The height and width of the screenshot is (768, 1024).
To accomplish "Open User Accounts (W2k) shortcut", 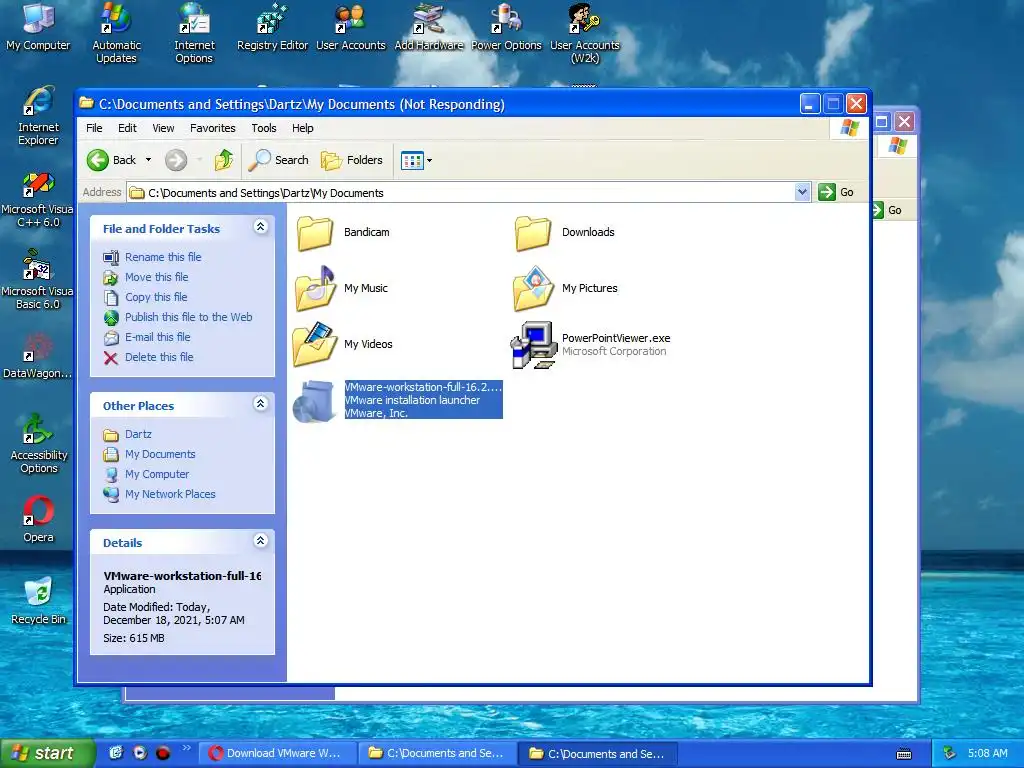I will [x=584, y=33].
